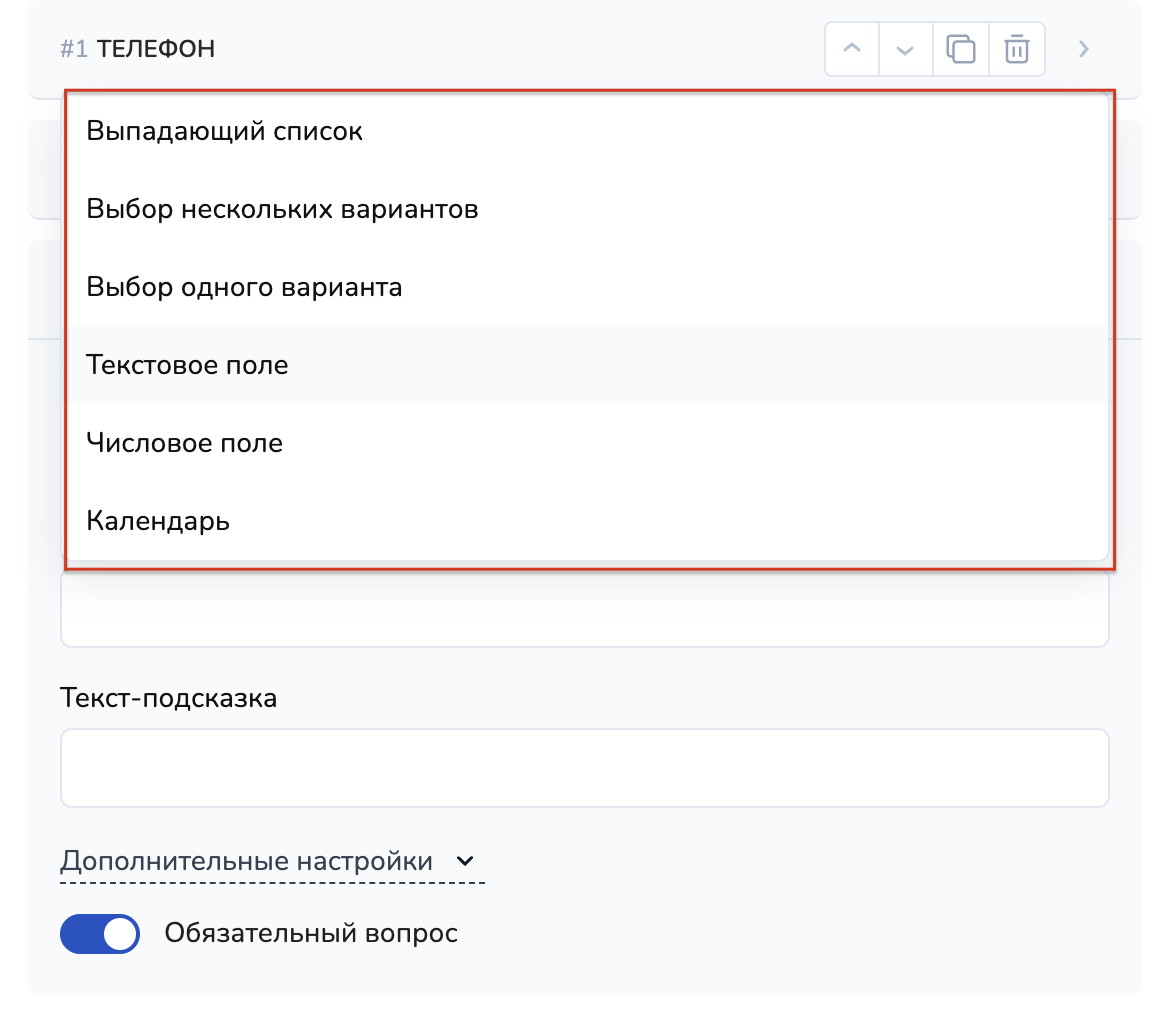
Task: Delete the Телефон question with trash icon
Action: (1016, 49)
